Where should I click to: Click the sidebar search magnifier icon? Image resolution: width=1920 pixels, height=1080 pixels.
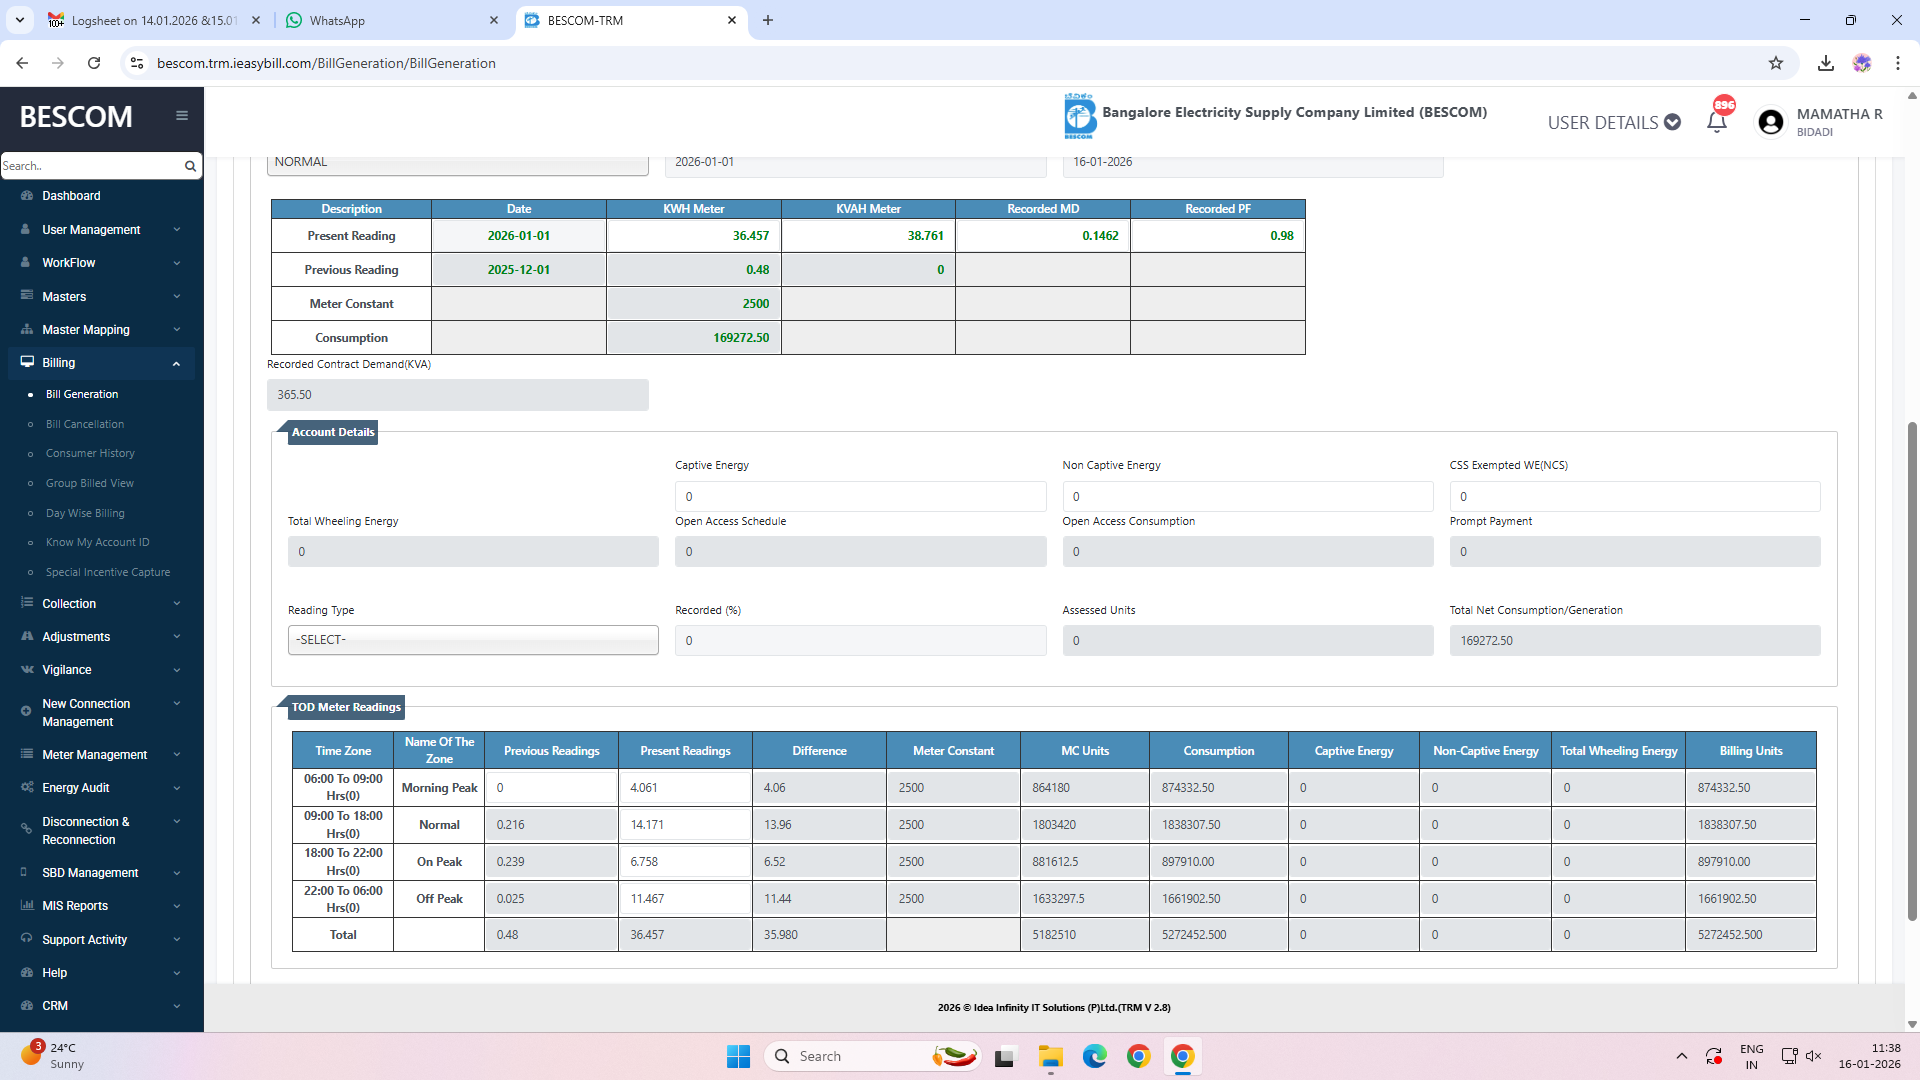[190, 166]
